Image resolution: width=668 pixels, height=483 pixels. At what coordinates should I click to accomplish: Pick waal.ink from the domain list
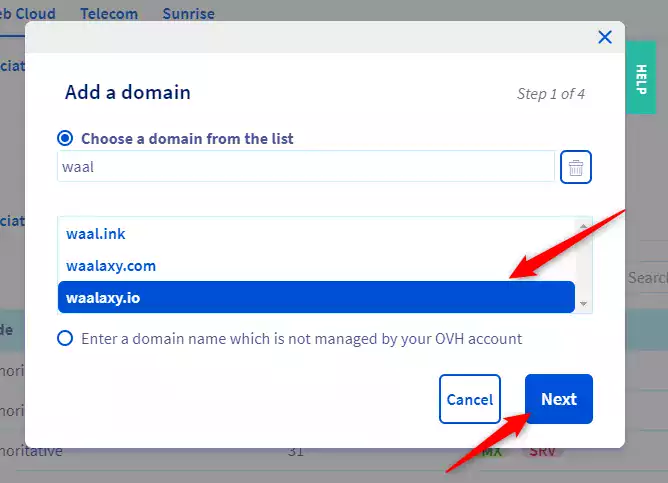point(316,234)
